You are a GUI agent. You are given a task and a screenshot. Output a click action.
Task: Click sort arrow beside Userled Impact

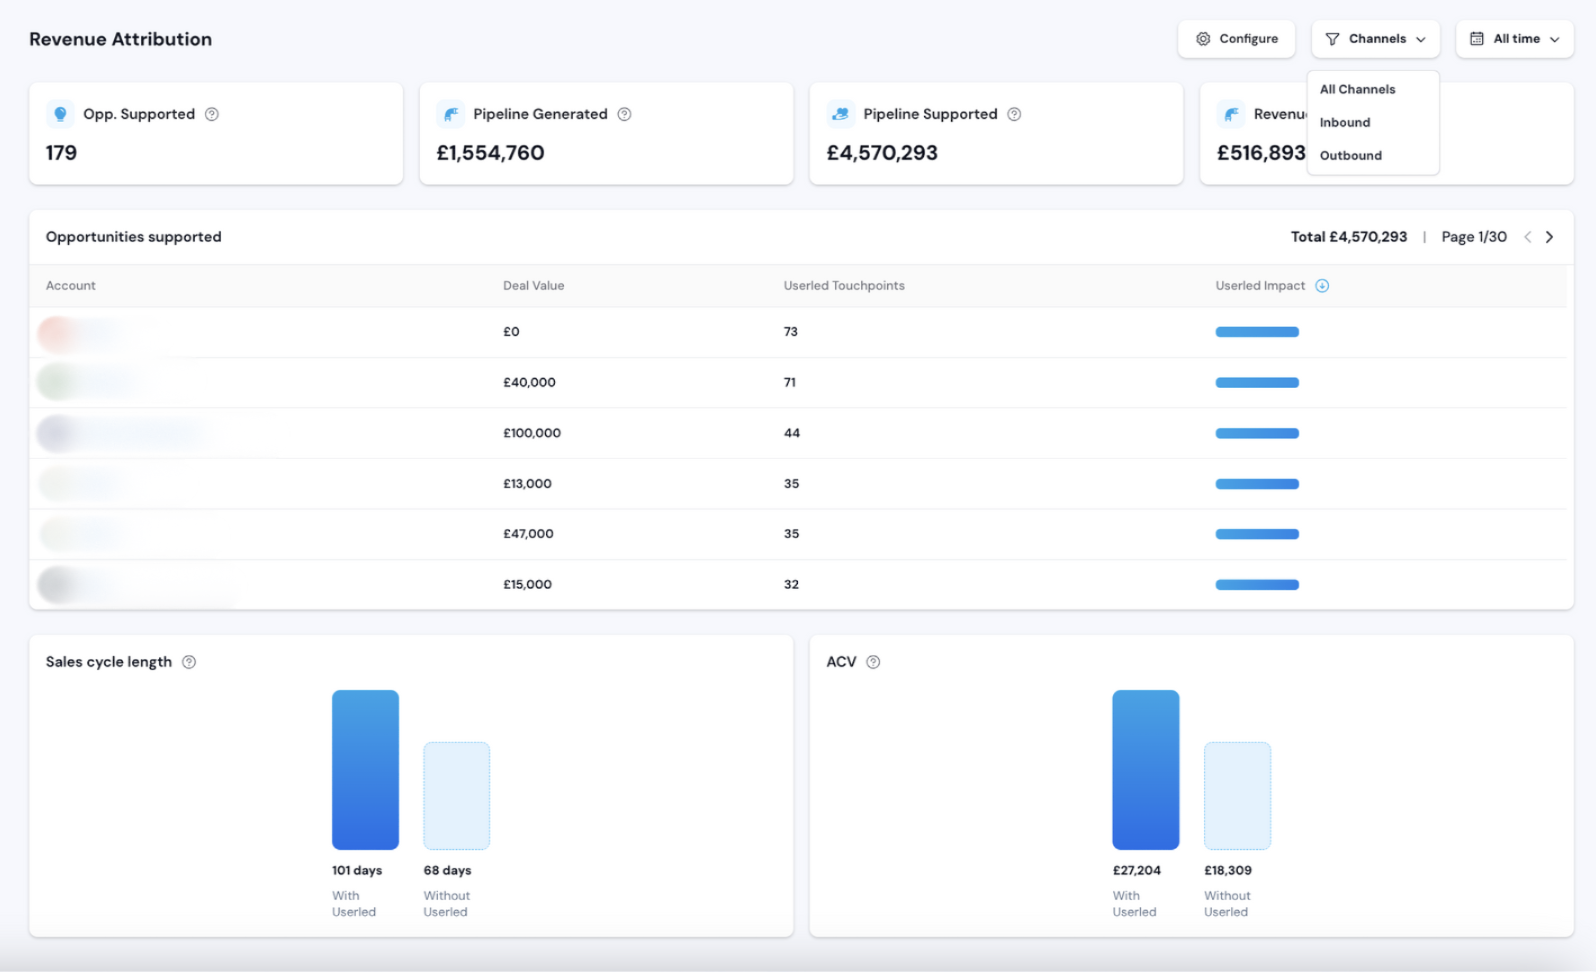coord(1322,286)
